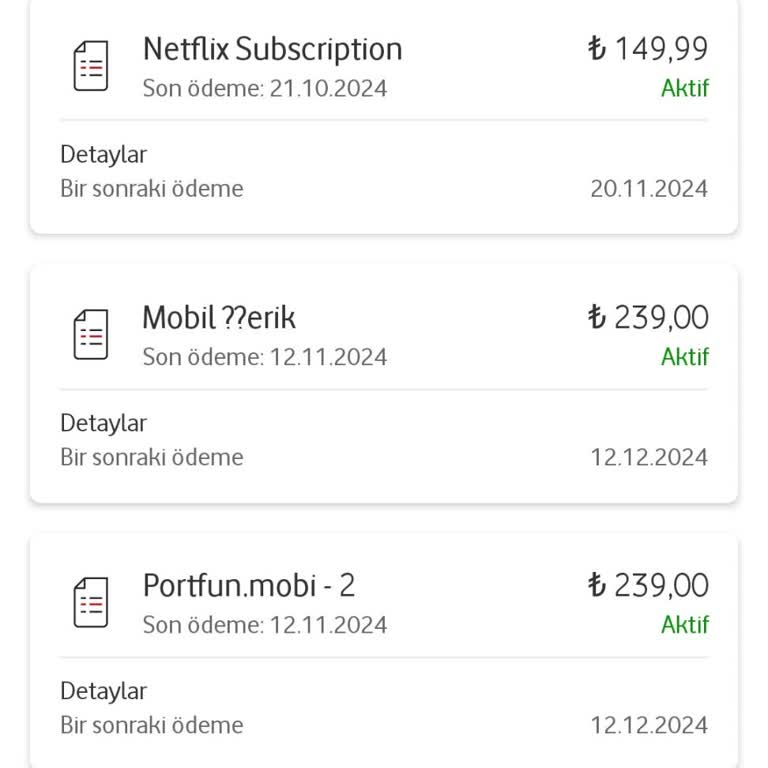This screenshot has width=768, height=768.
Task: Click the Netflix Subscription document icon
Action: coord(91,67)
